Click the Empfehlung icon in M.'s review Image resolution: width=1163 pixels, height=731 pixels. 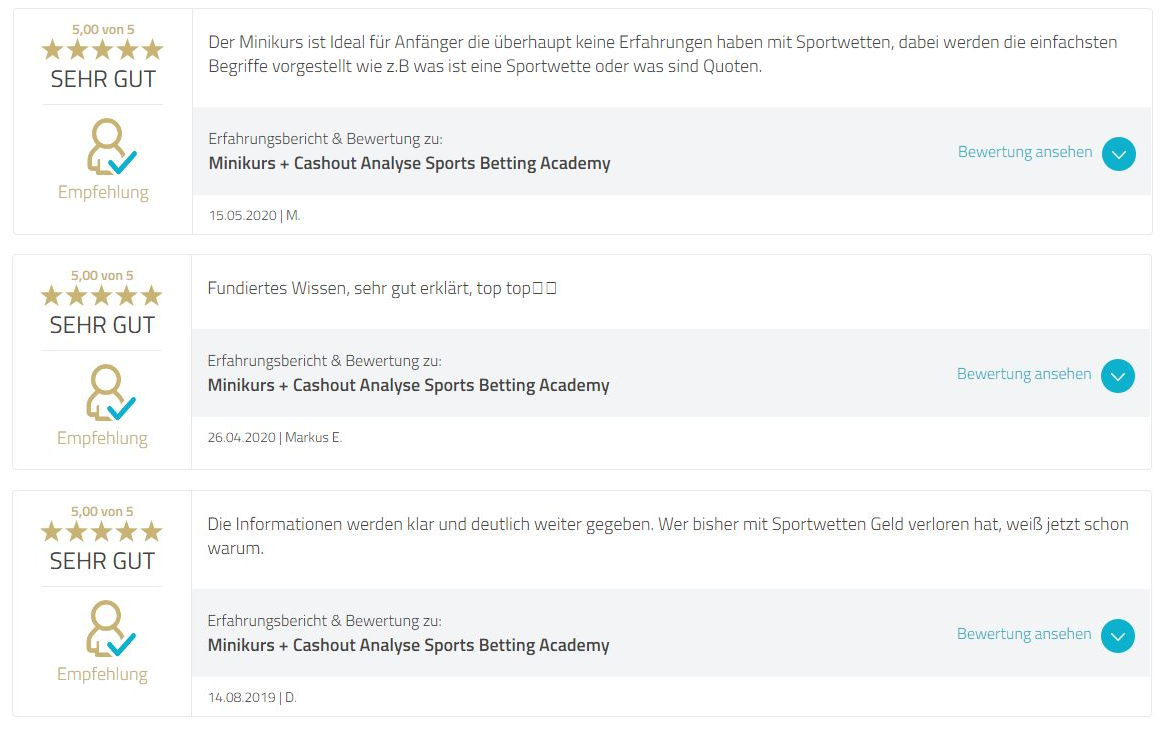108,147
